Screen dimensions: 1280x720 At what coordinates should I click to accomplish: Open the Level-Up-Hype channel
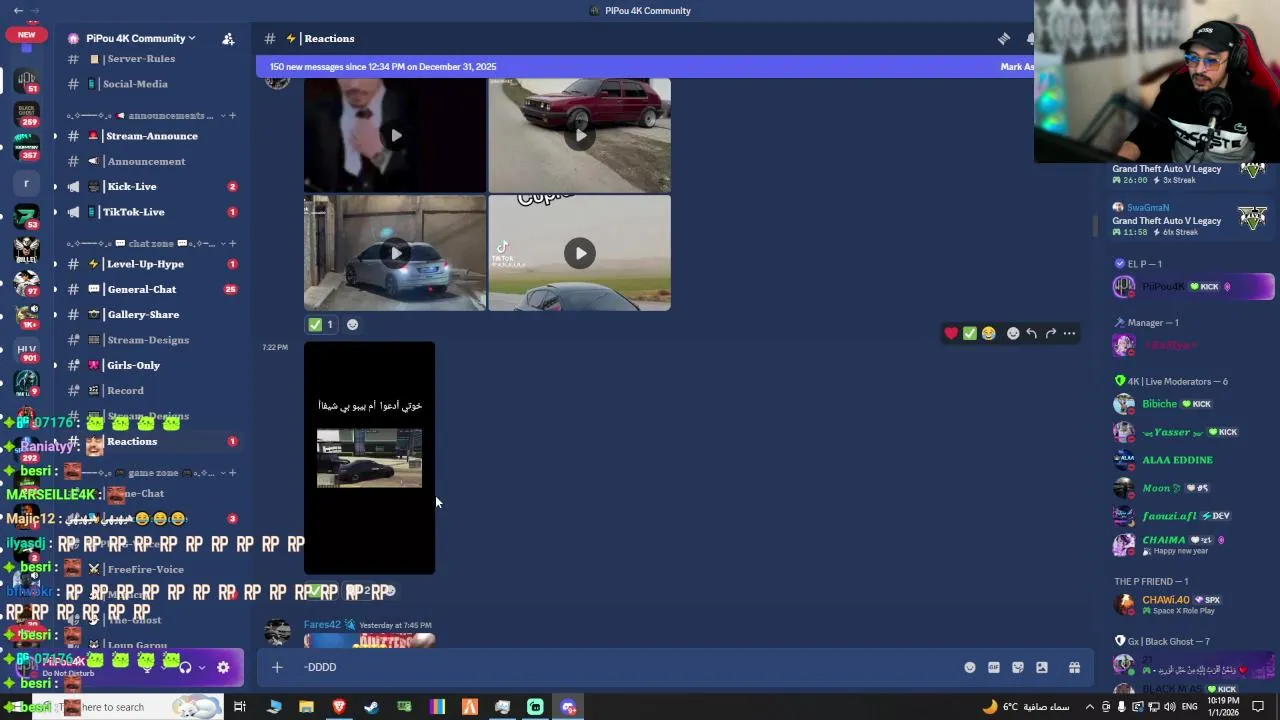pos(150,264)
